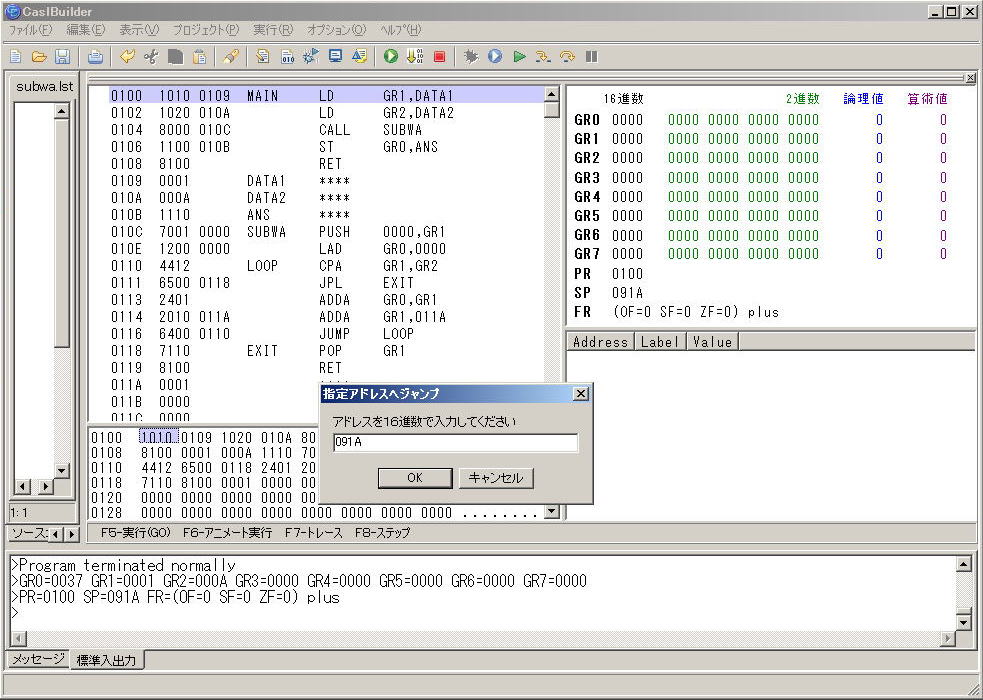
Task: Click the blue circular play debug icon
Action: 495,57
